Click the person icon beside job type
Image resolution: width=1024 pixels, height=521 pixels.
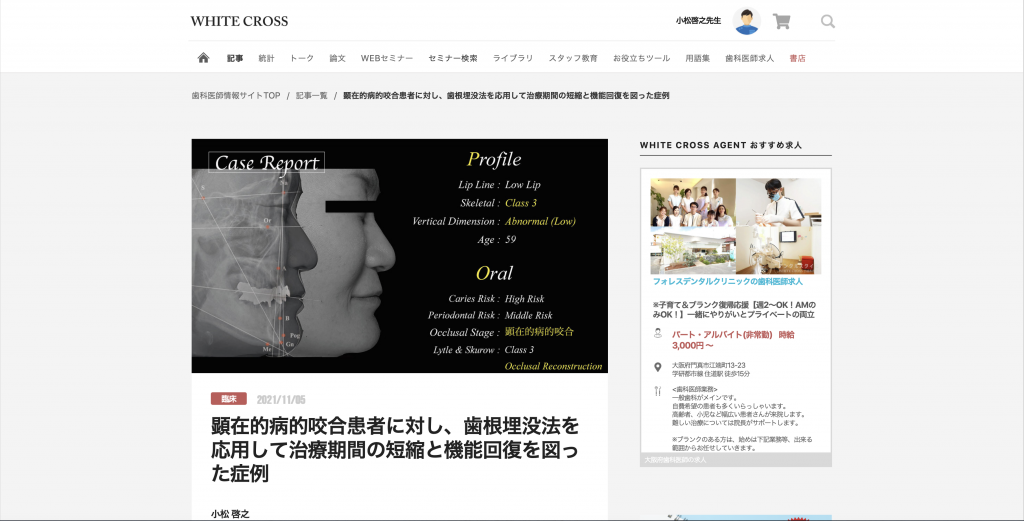658,334
